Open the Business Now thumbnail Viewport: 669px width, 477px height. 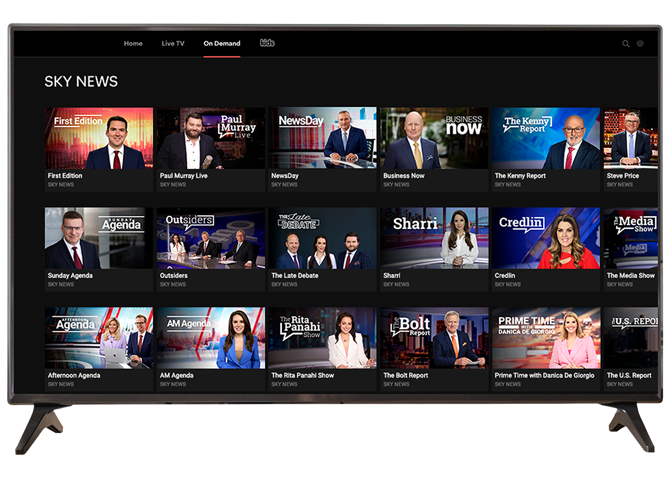point(434,139)
